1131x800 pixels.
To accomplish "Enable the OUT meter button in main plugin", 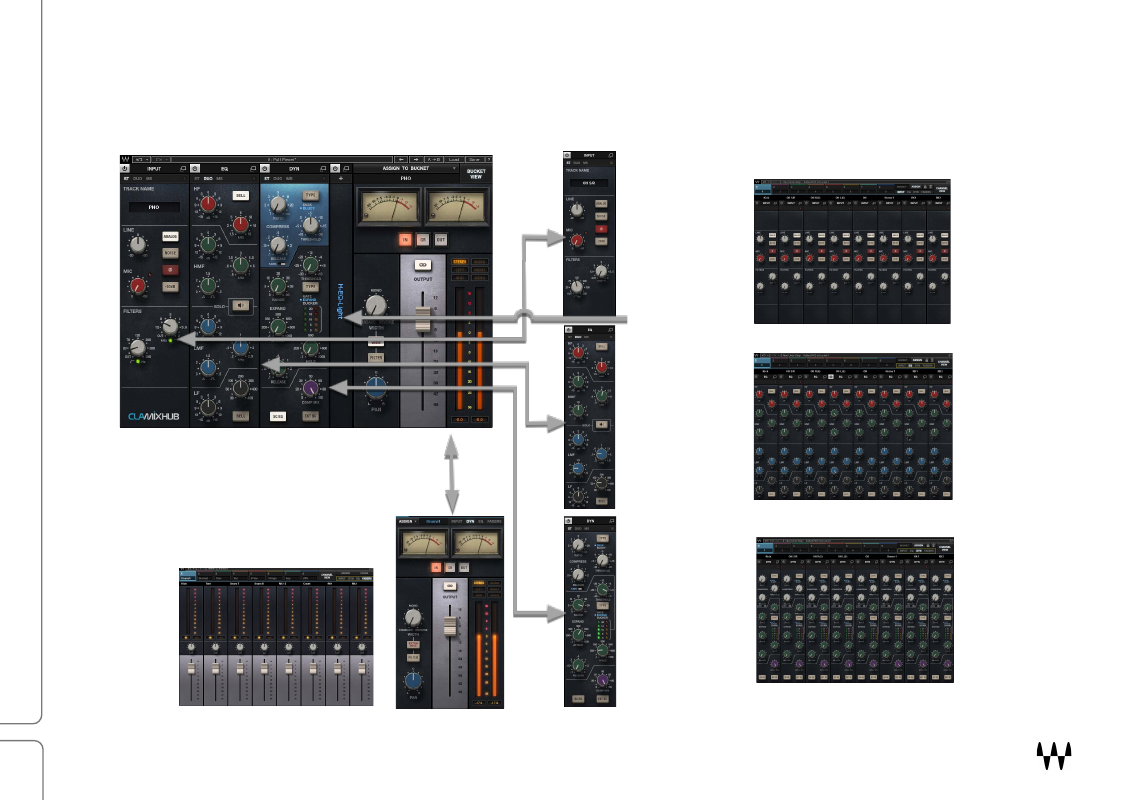I will click(441, 239).
